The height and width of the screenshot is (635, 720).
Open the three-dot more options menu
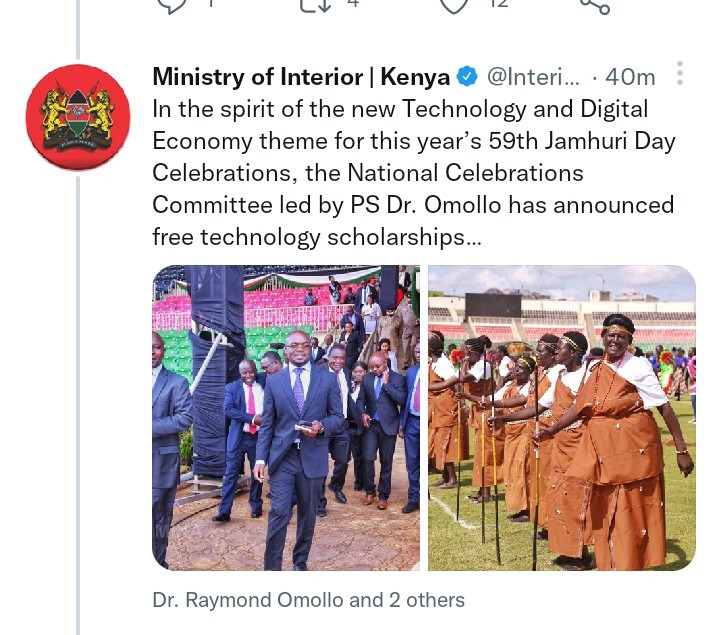(x=680, y=73)
